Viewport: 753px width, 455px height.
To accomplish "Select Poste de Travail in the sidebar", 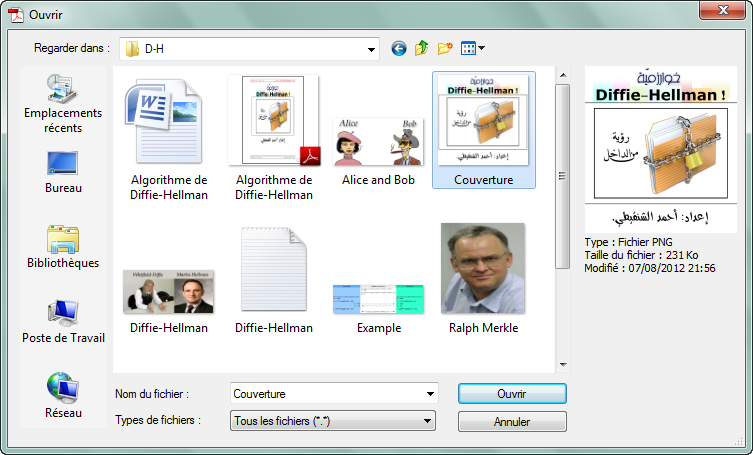I will pyautogui.click(x=63, y=321).
